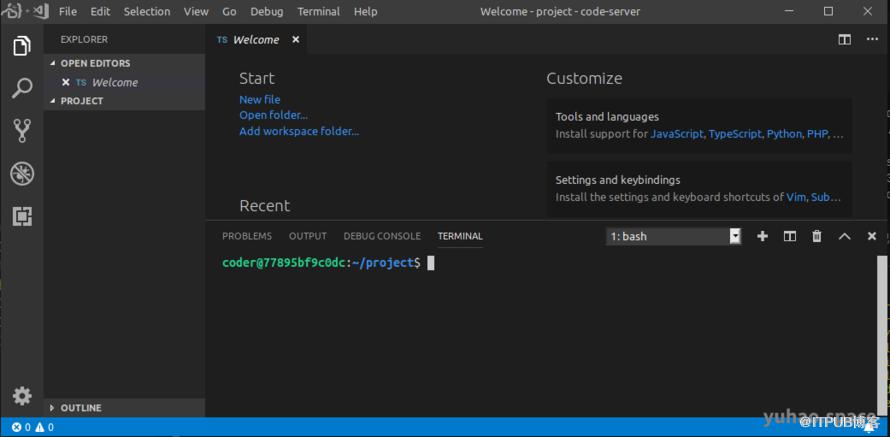
Task: Install PHP support link
Action: [x=817, y=135]
